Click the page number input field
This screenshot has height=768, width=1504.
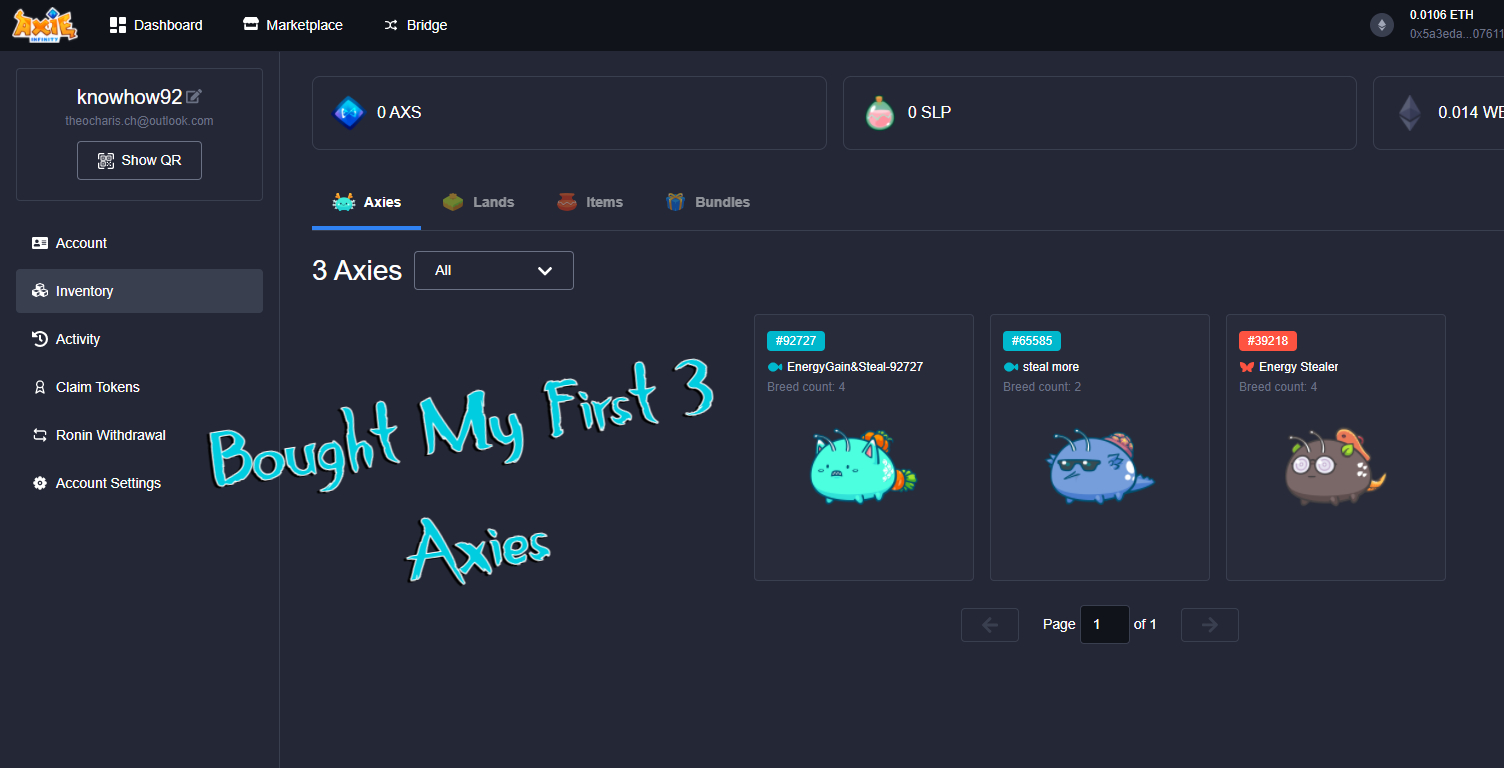[1105, 624]
